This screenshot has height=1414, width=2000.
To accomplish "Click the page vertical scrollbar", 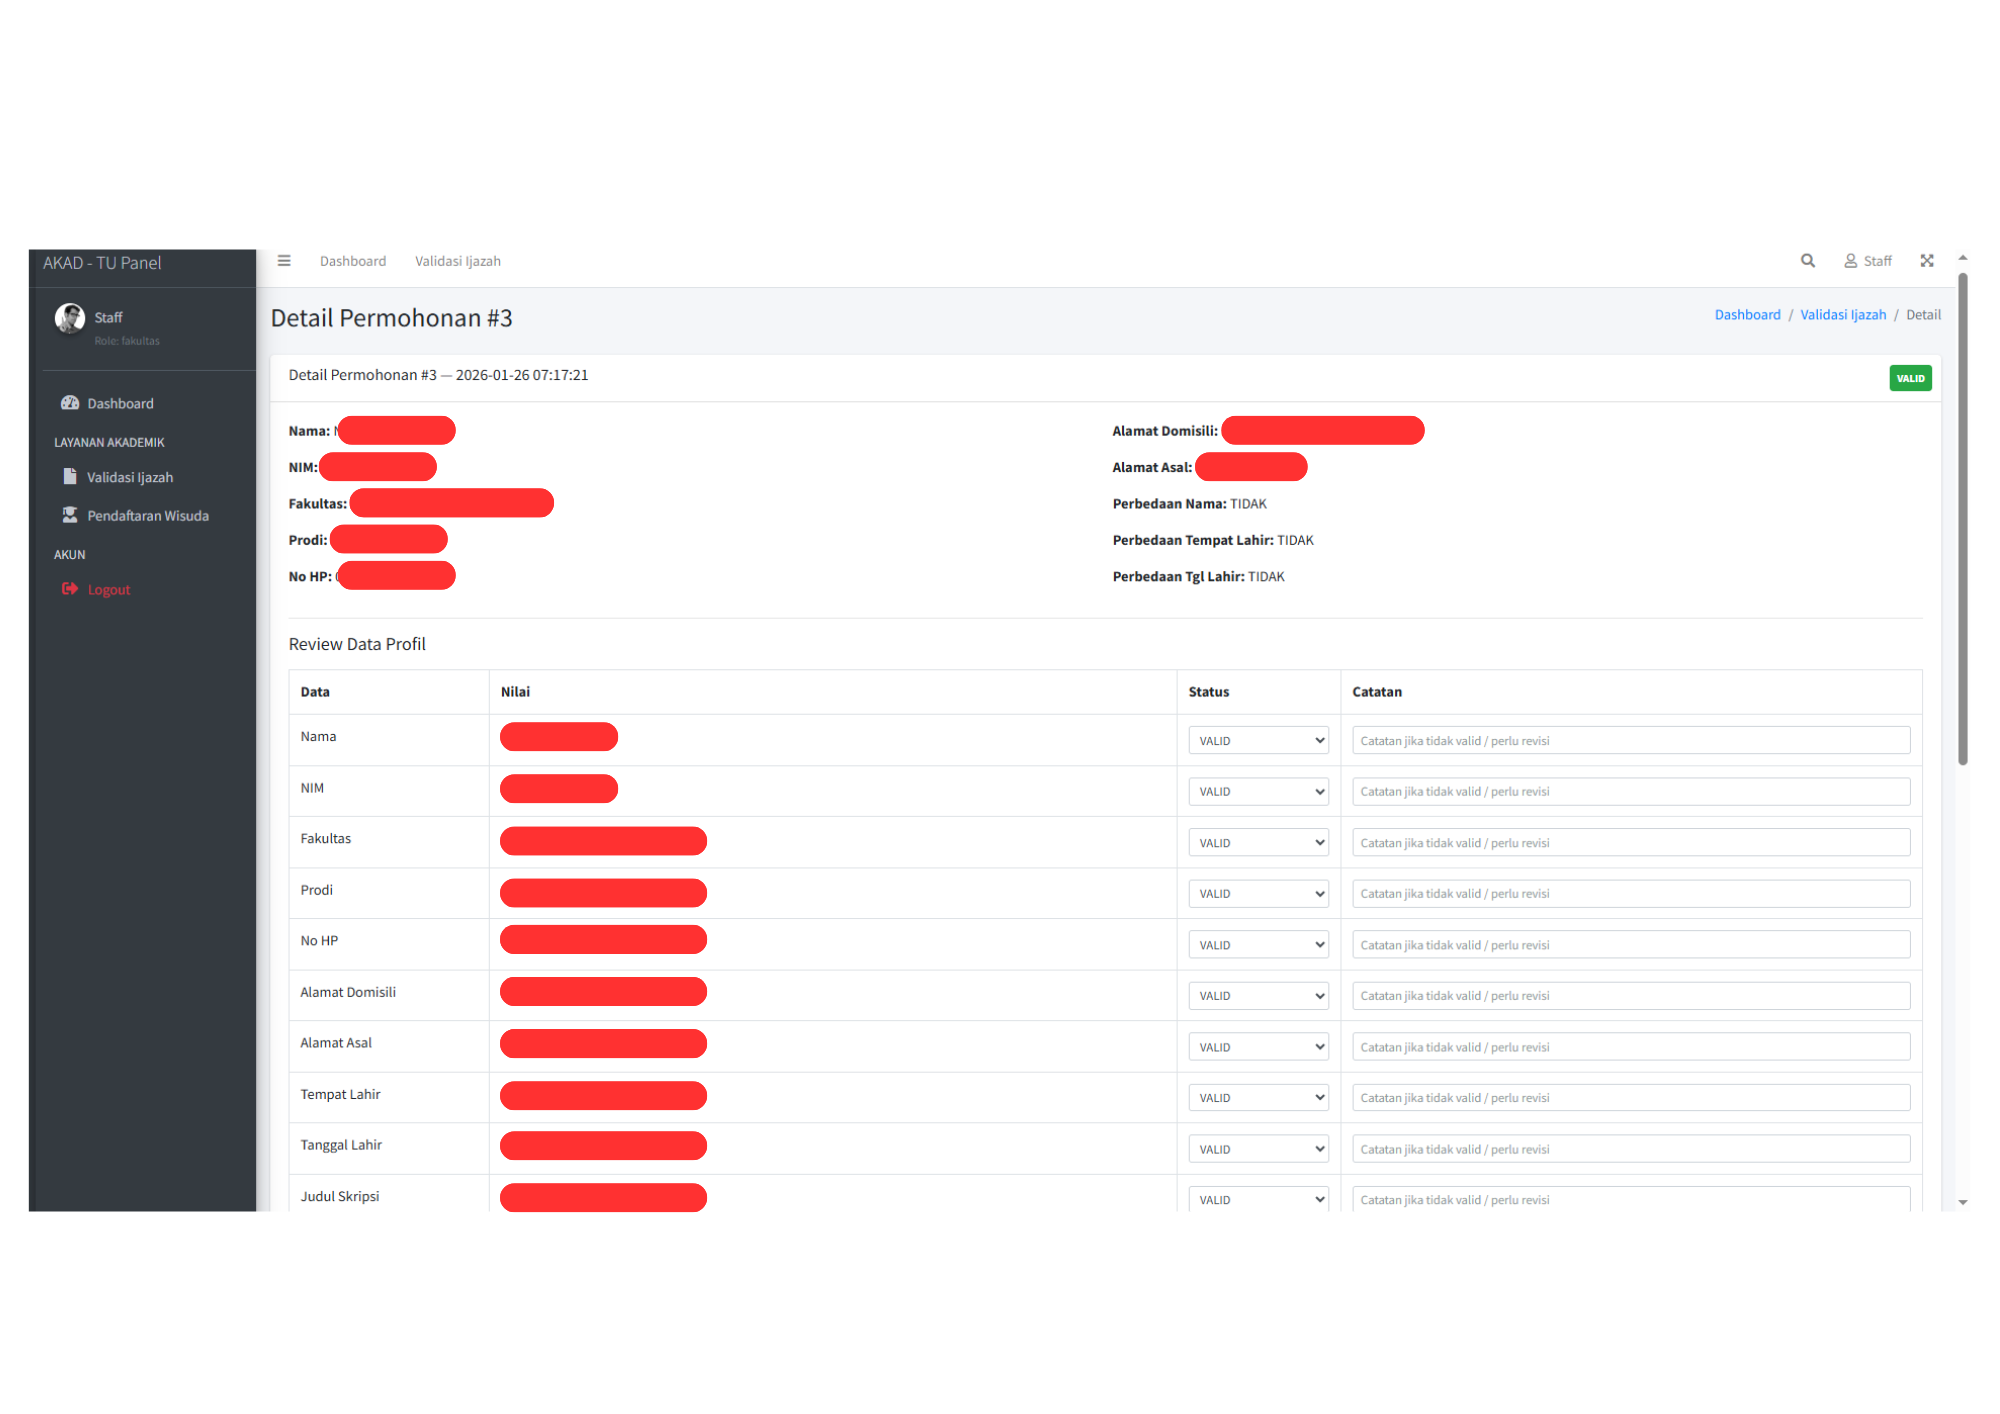I will click(x=1962, y=520).
